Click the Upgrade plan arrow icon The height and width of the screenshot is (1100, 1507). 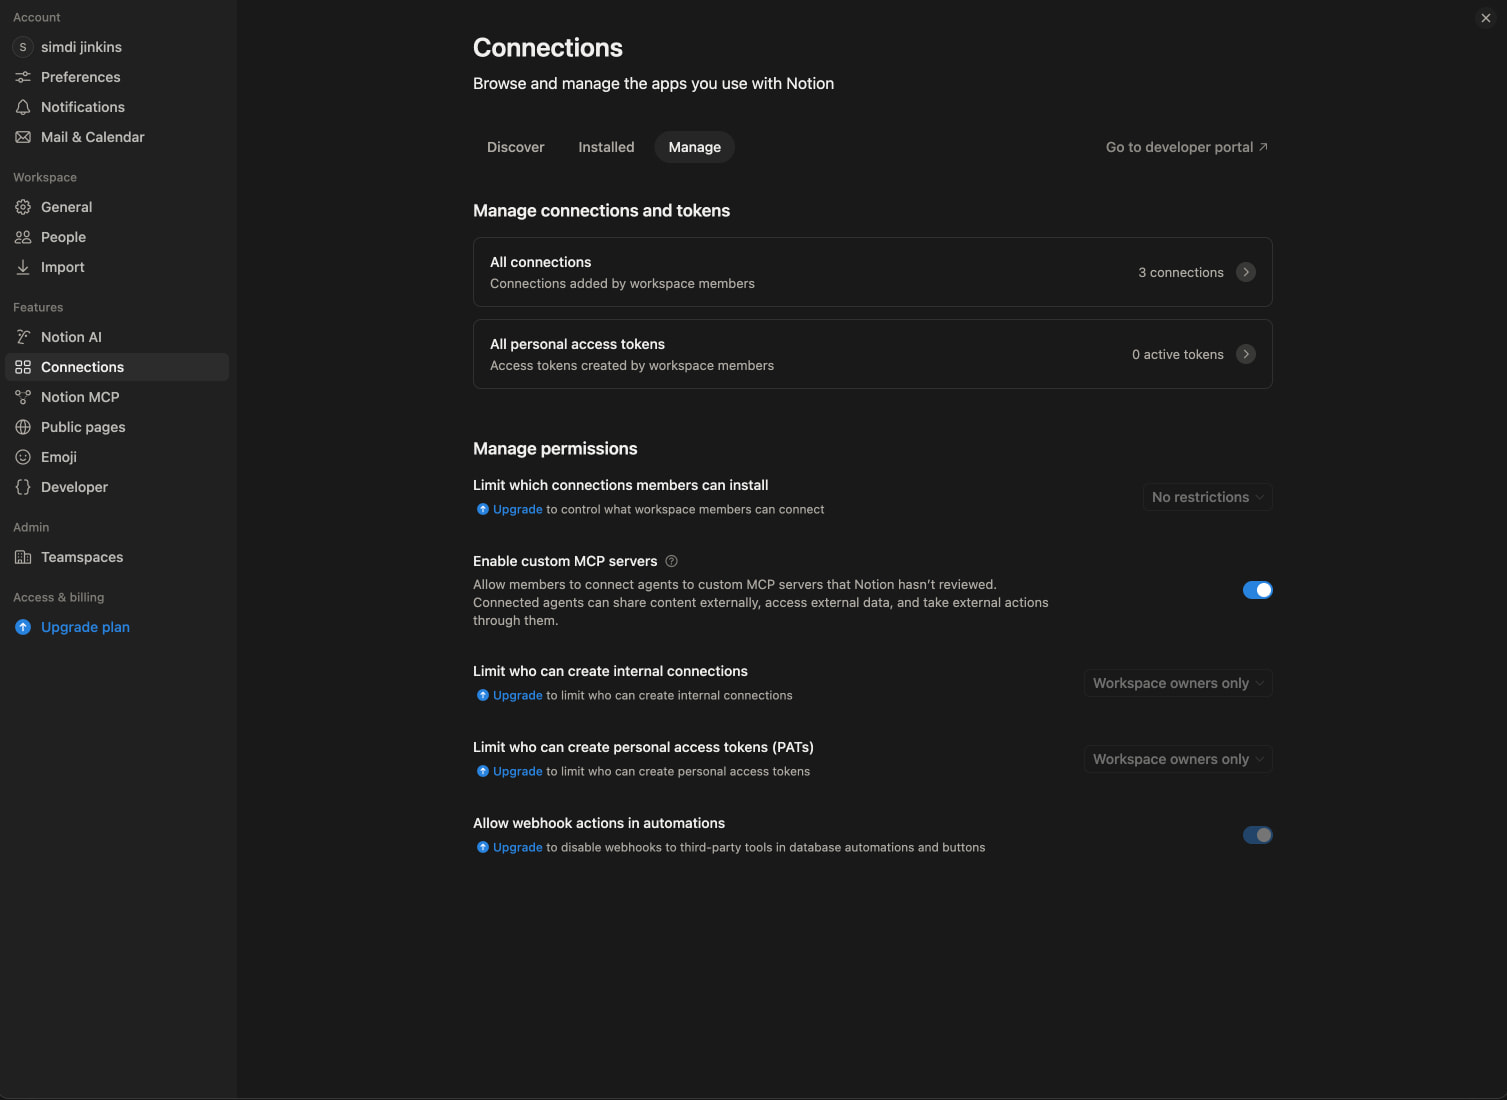(23, 627)
